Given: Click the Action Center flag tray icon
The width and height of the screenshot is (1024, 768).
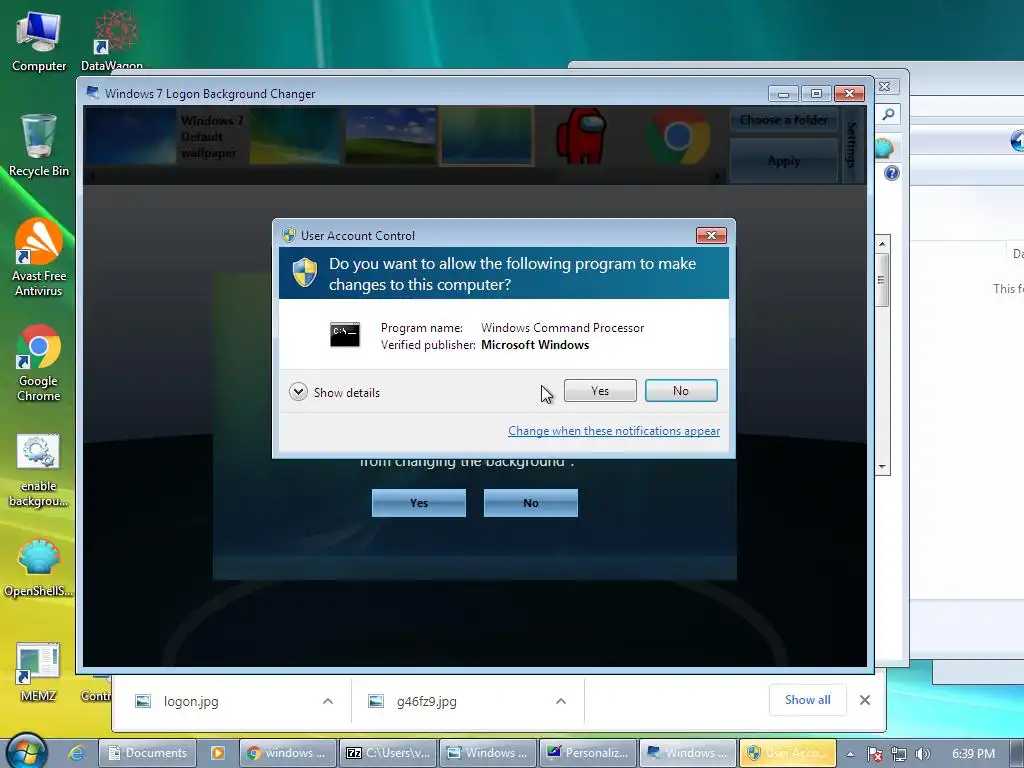Looking at the screenshot, I should point(875,754).
